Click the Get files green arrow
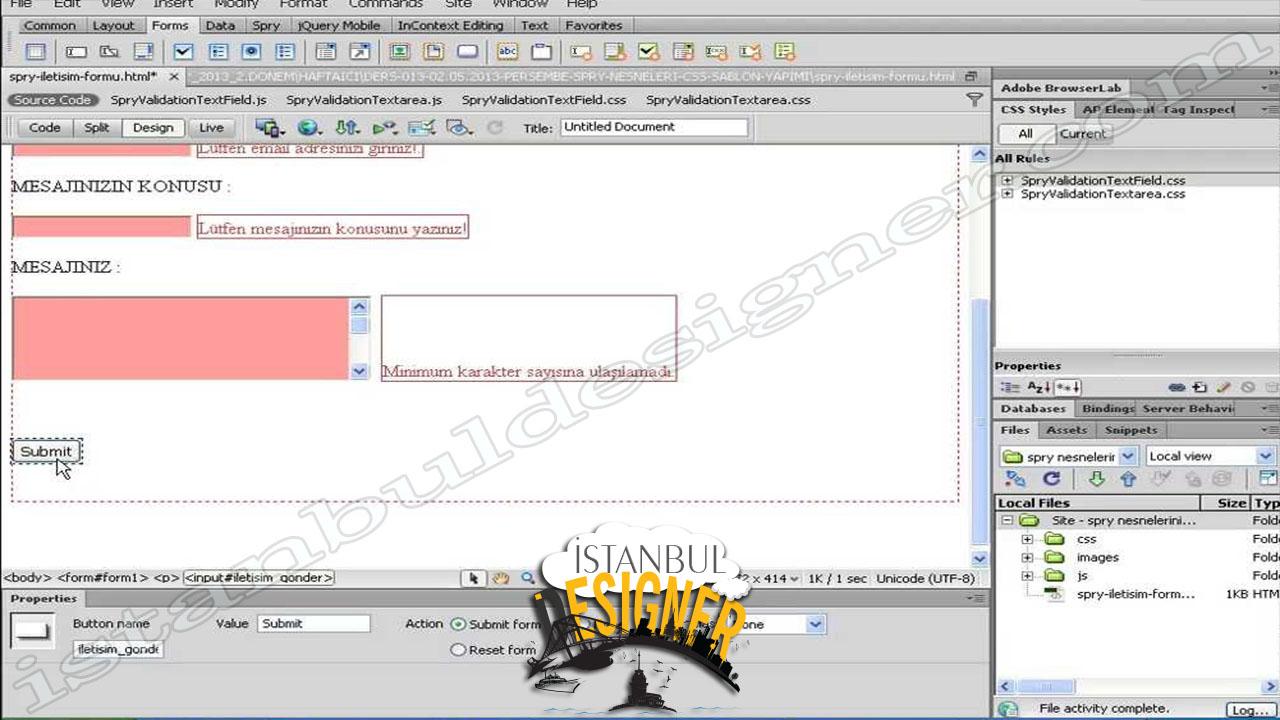 coord(1096,480)
